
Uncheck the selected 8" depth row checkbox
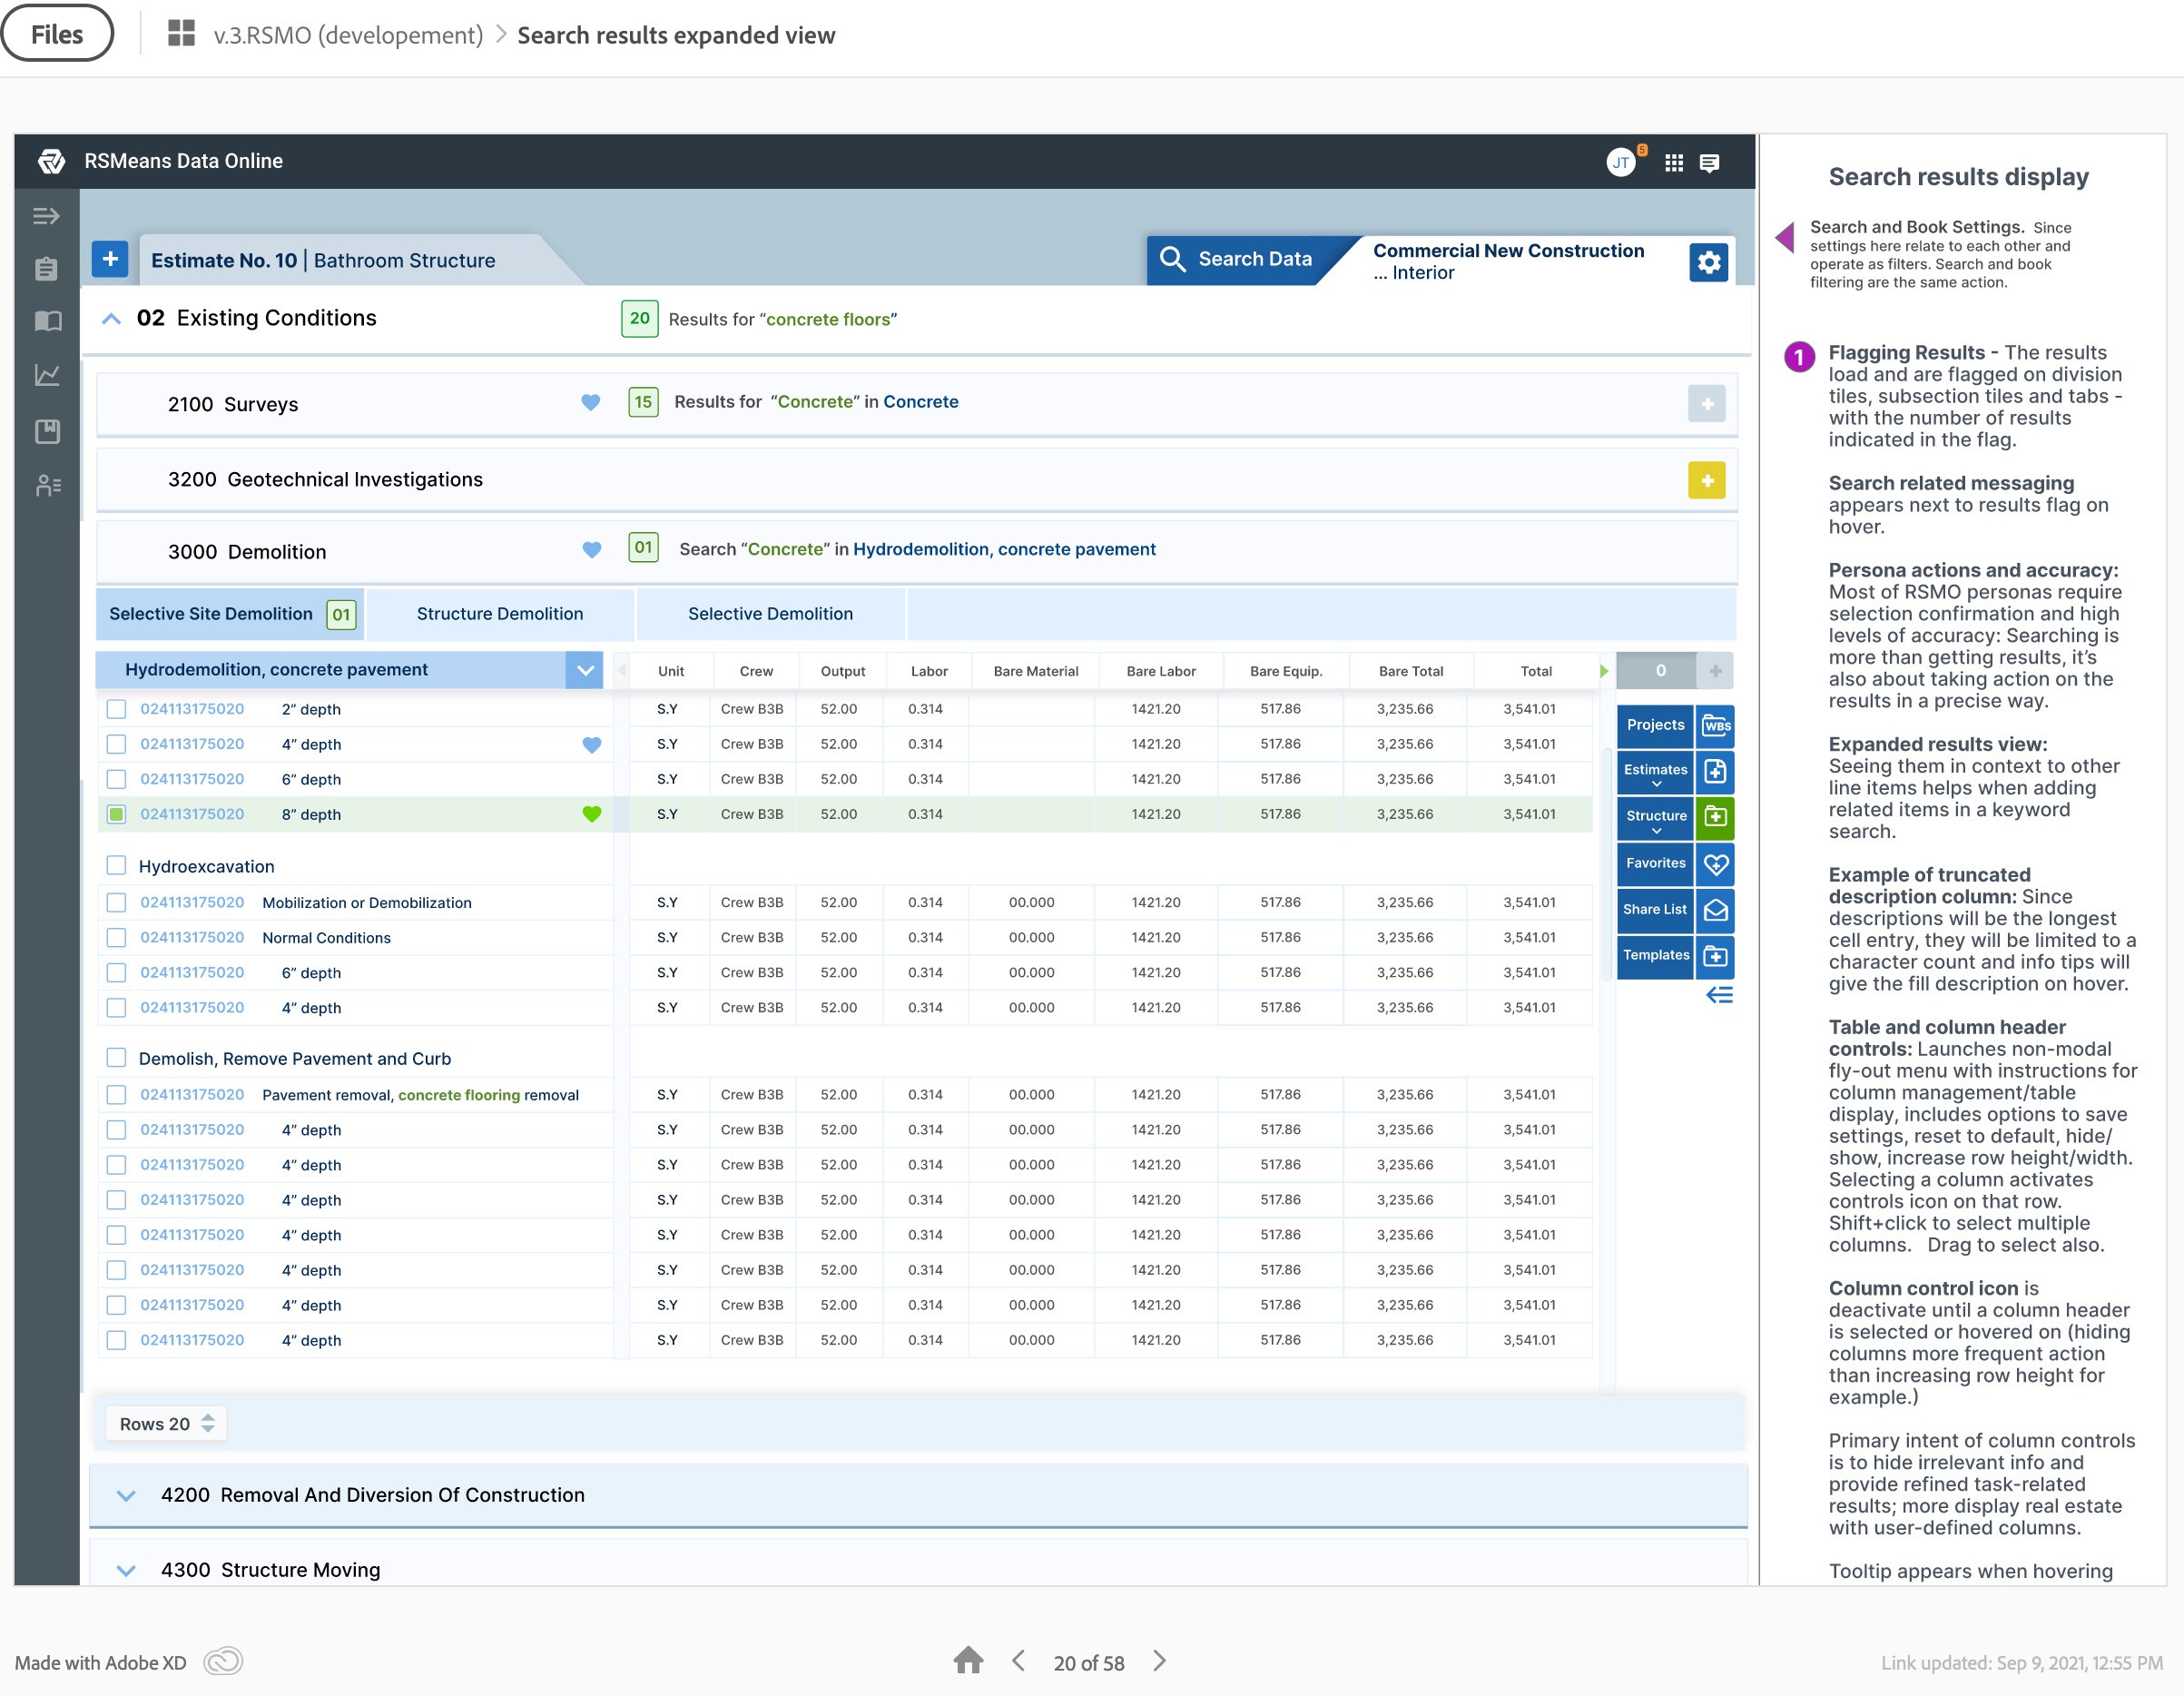coord(116,814)
